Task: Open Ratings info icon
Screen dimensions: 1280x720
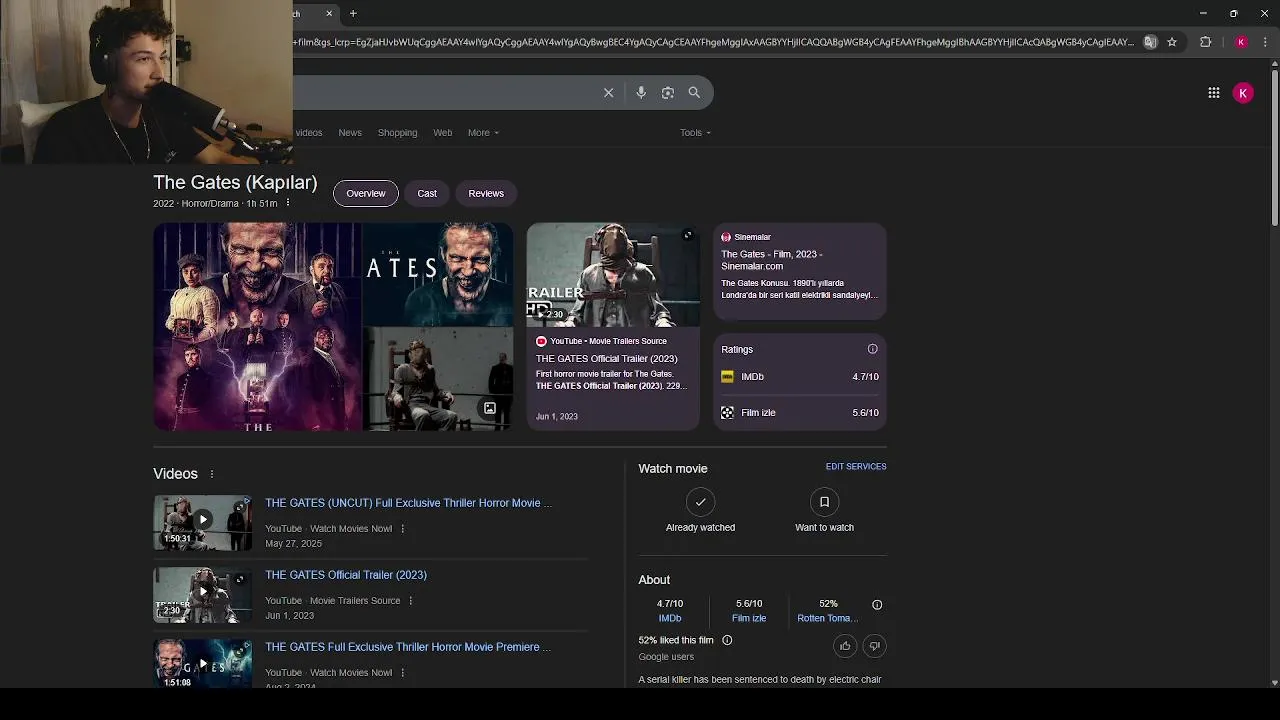Action: click(872, 349)
